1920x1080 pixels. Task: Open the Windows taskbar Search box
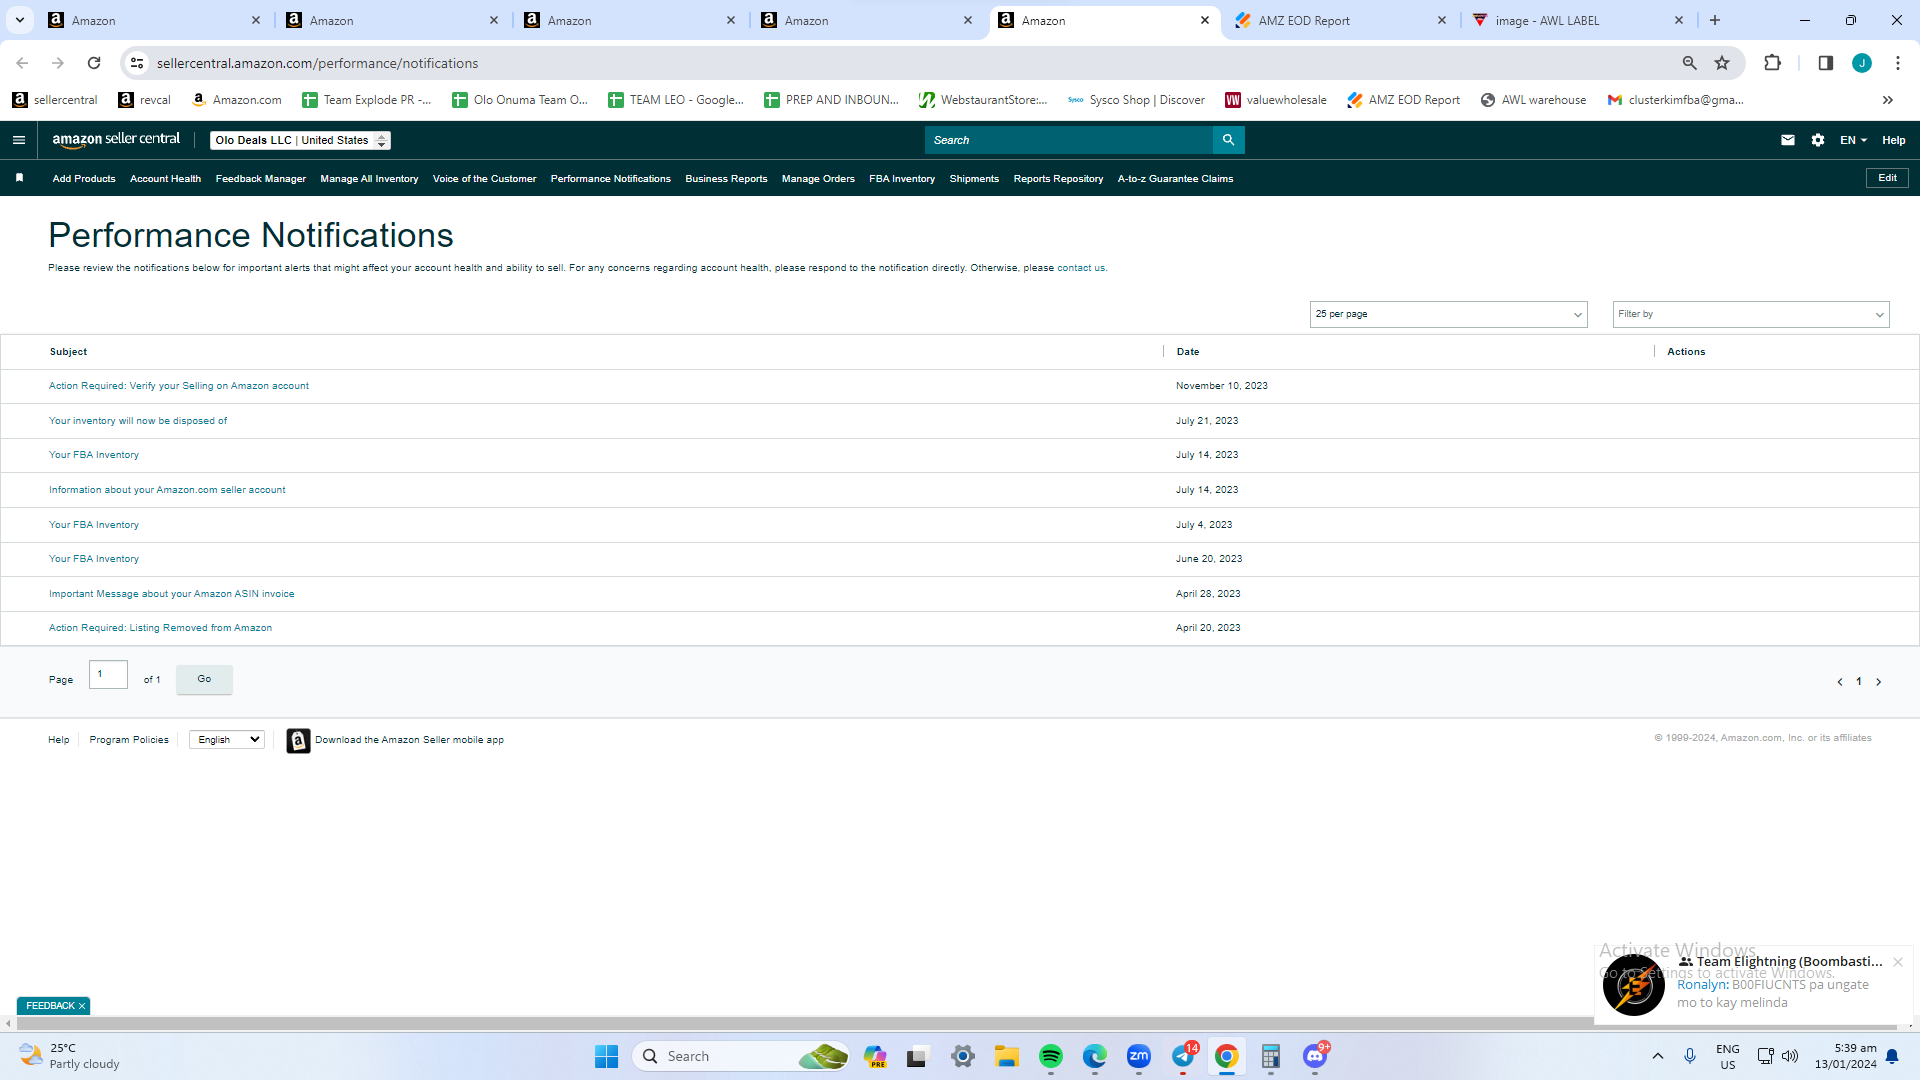click(x=741, y=1056)
